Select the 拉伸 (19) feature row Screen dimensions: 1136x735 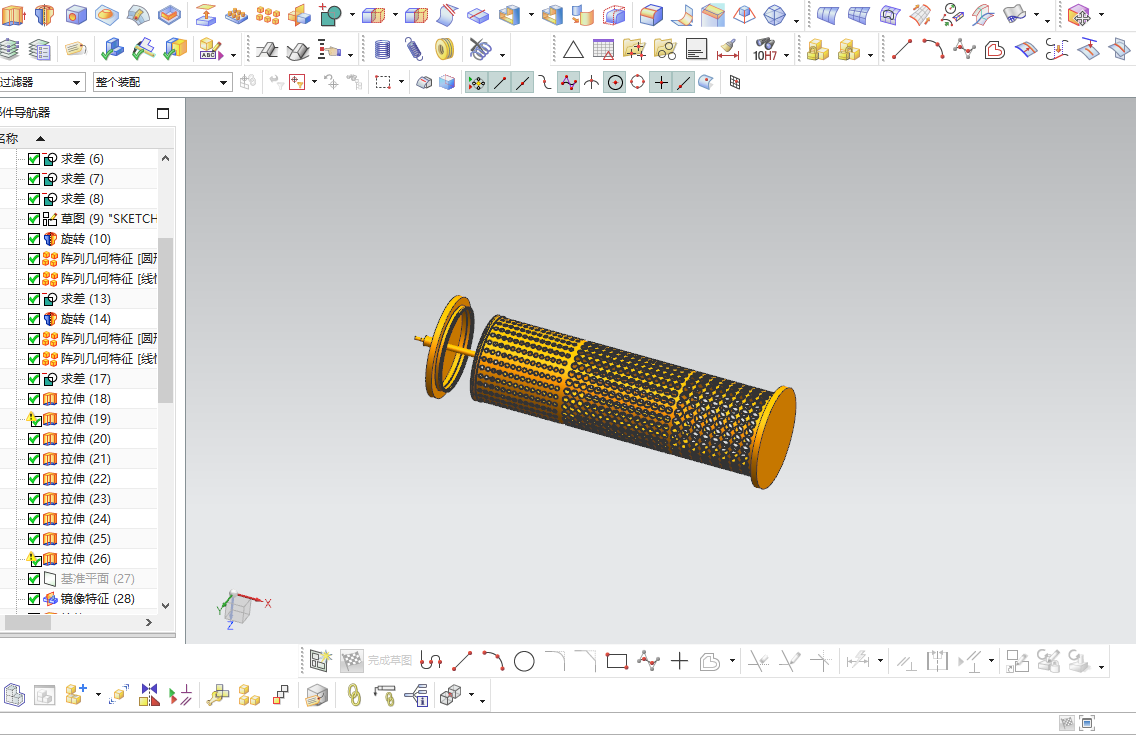pos(85,419)
